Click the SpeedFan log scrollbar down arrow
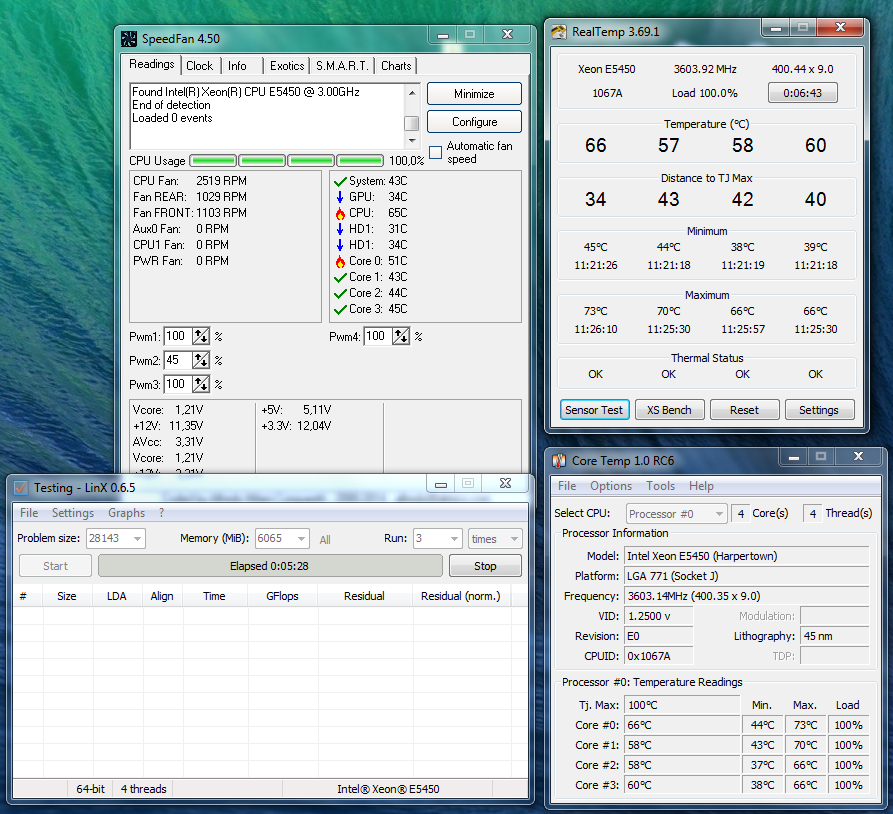 tap(412, 141)
